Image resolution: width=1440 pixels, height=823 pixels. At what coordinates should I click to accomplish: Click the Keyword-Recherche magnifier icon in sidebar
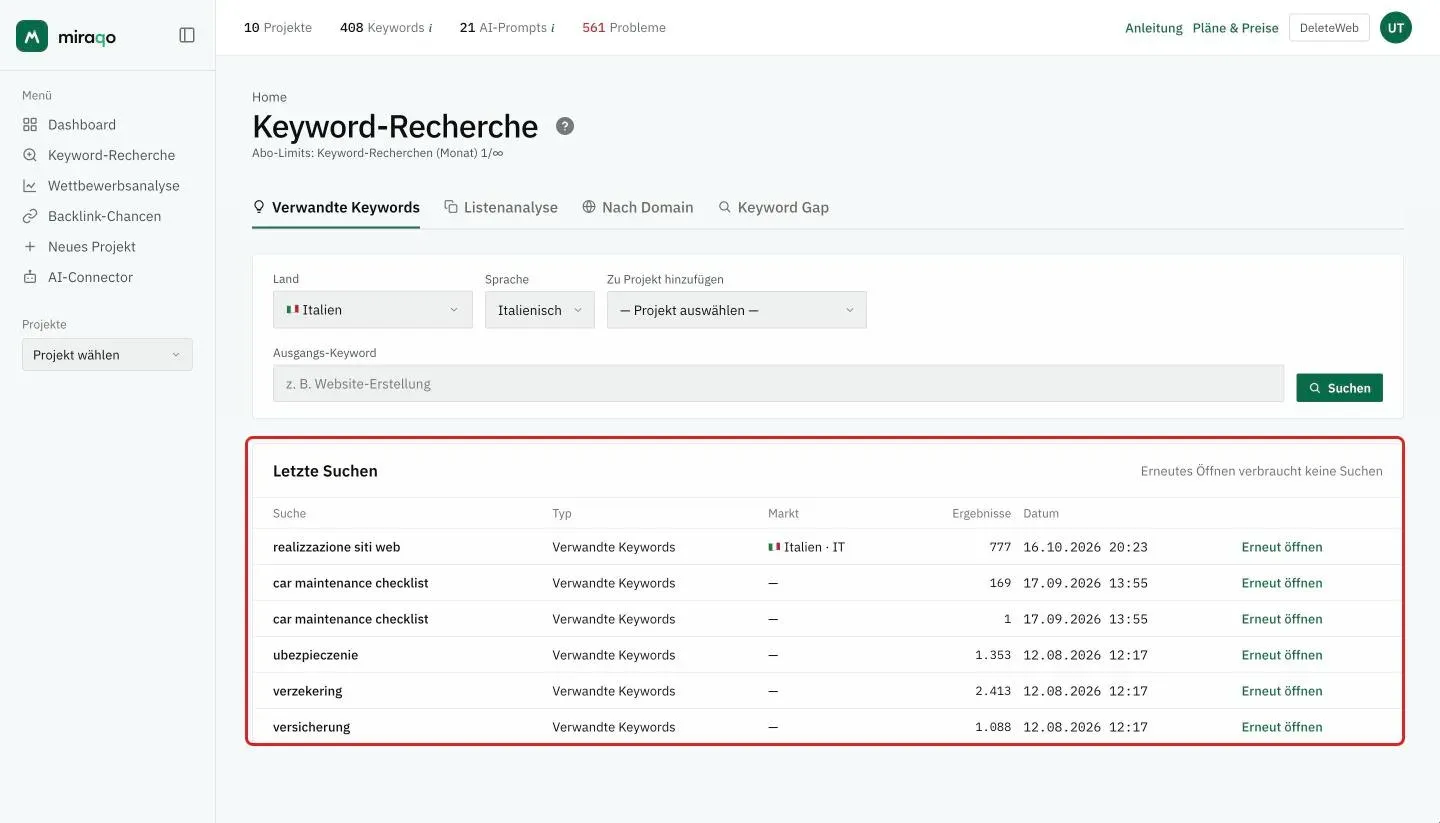coord(30,155)
